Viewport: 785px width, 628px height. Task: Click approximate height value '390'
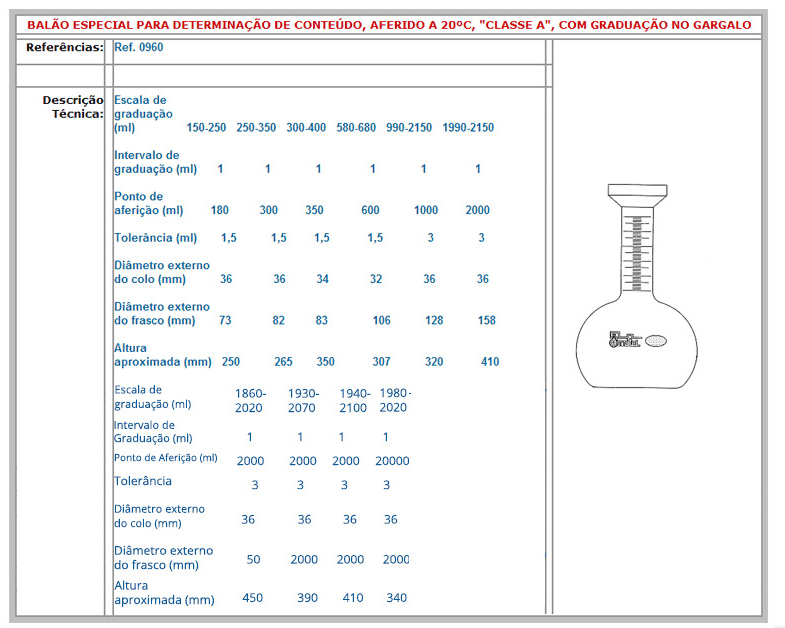point(307,597)
